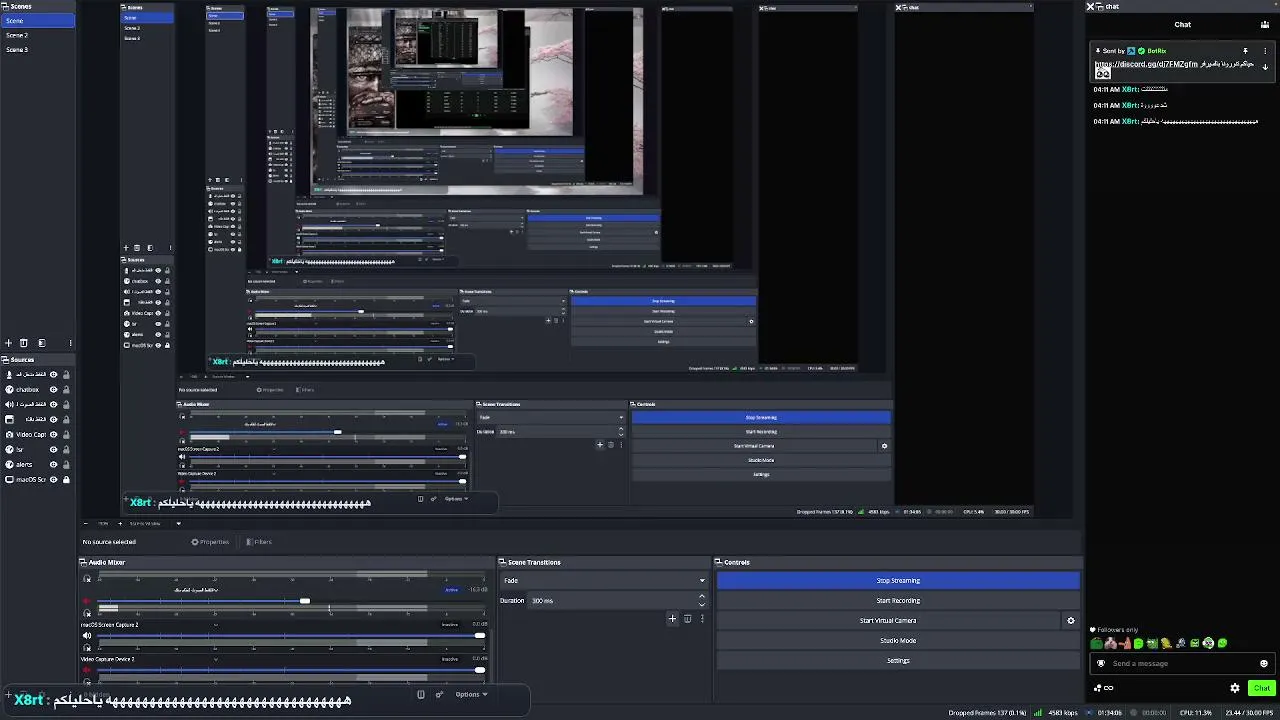Expand macOS Screen Capture 2 mixer options chevron
The width and height of the screenshot is (1280, 720).
tap(216, 626)
